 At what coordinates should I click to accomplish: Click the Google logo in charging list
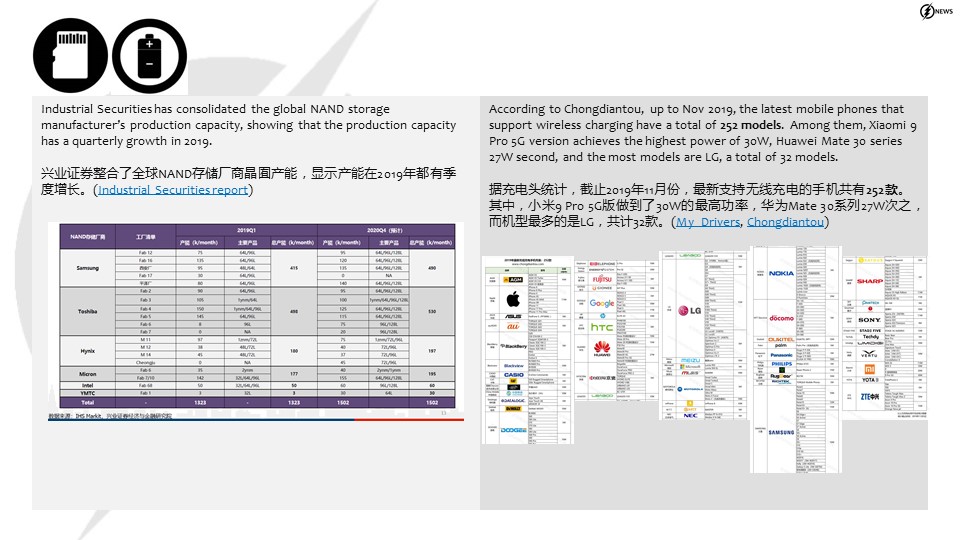(x=601, y=303)
